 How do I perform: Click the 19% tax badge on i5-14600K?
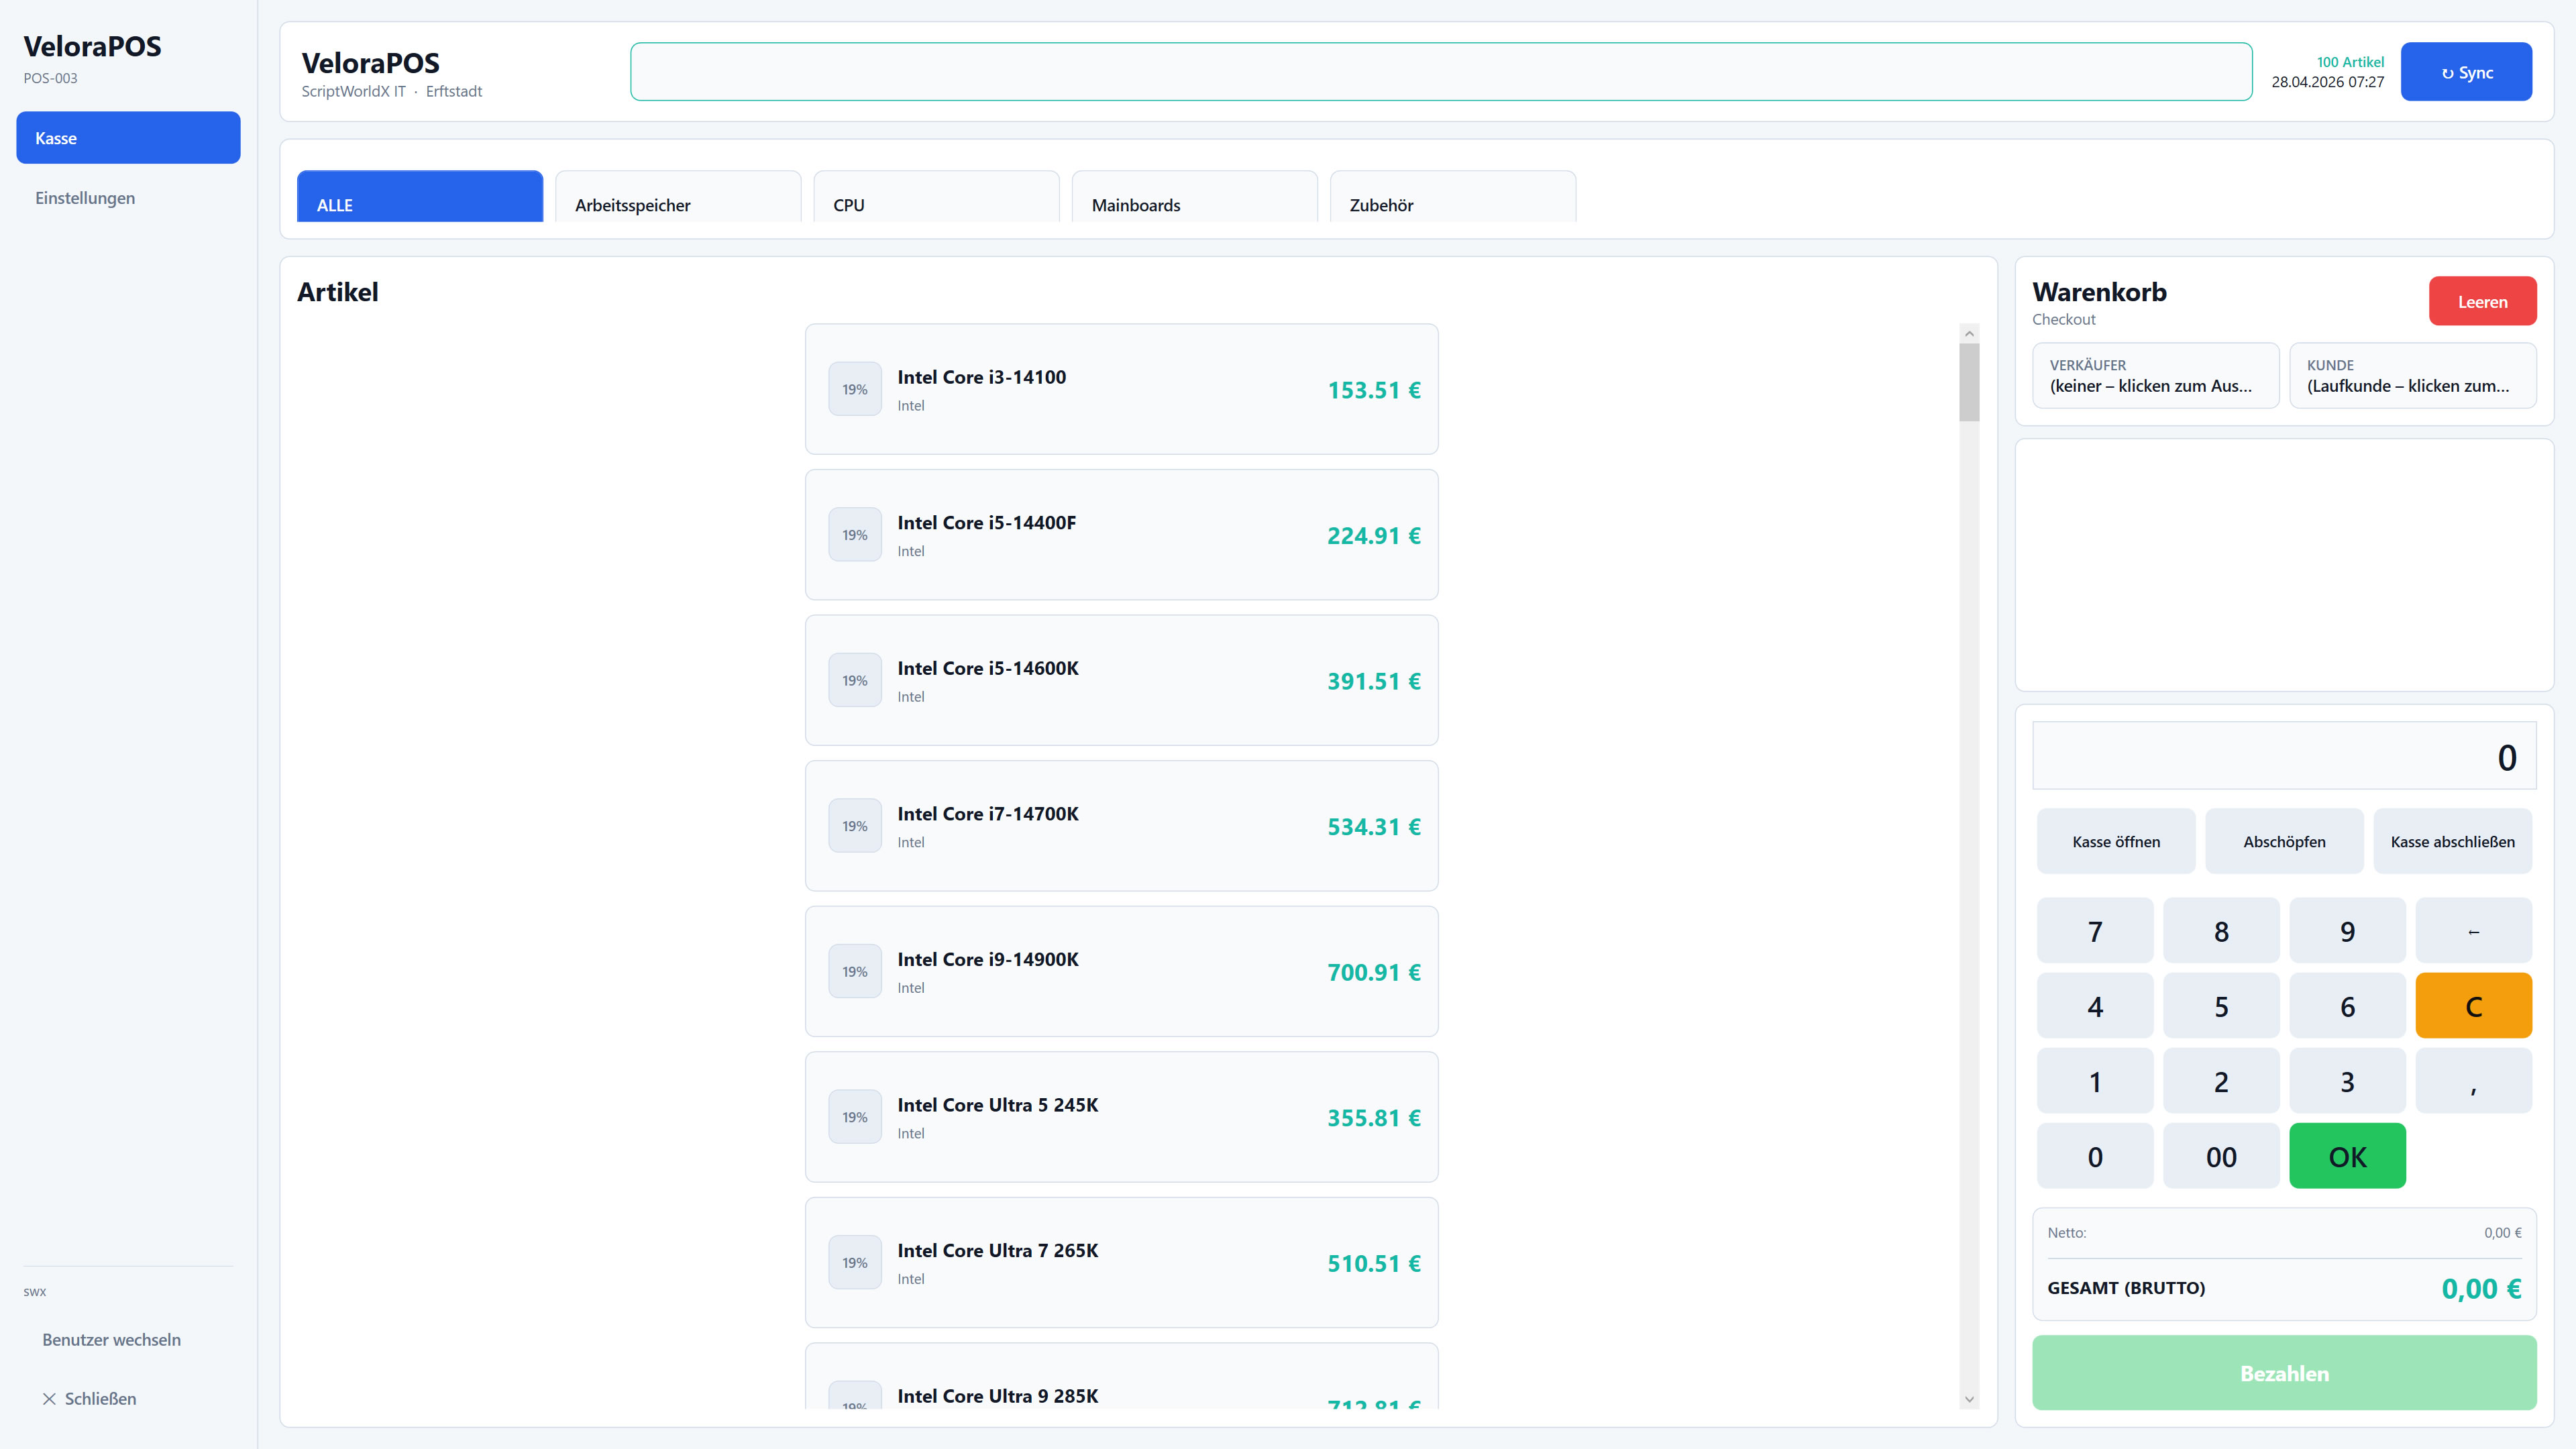pos(855,680)
